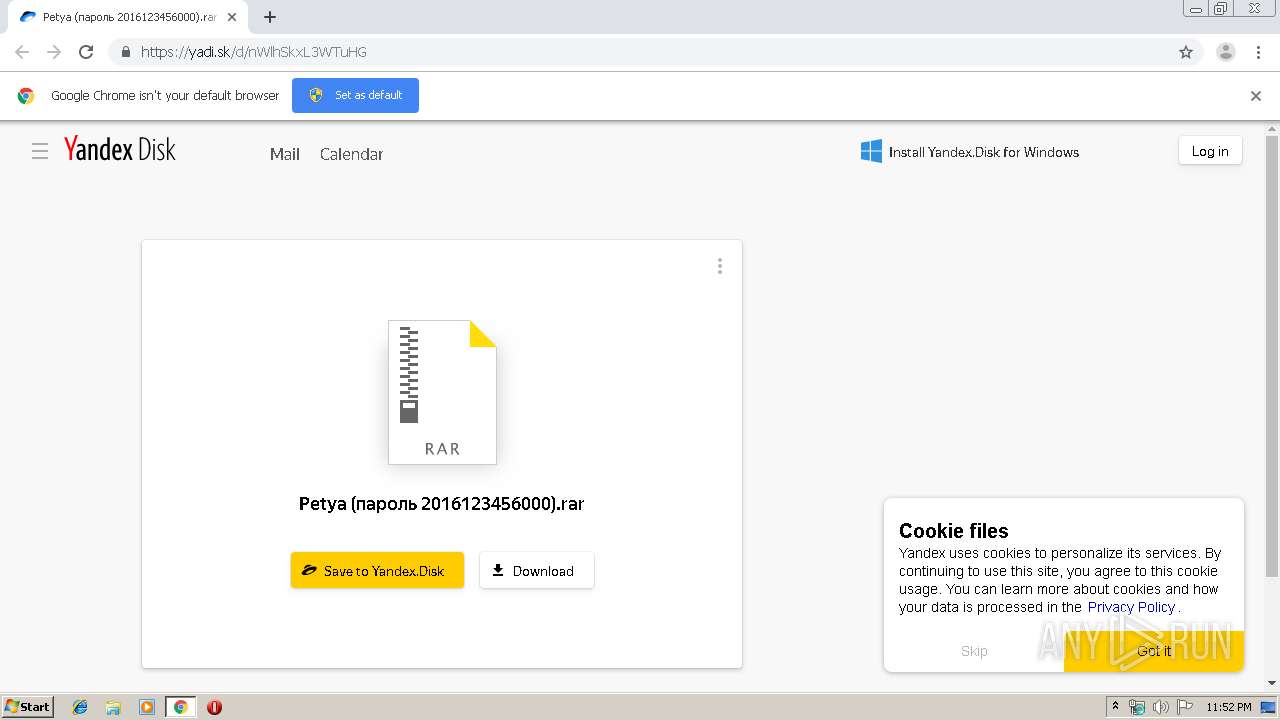Skip the cookie notice
Image resolution: width=1280 pixels, height=720 pixels.
click(974, 651)
